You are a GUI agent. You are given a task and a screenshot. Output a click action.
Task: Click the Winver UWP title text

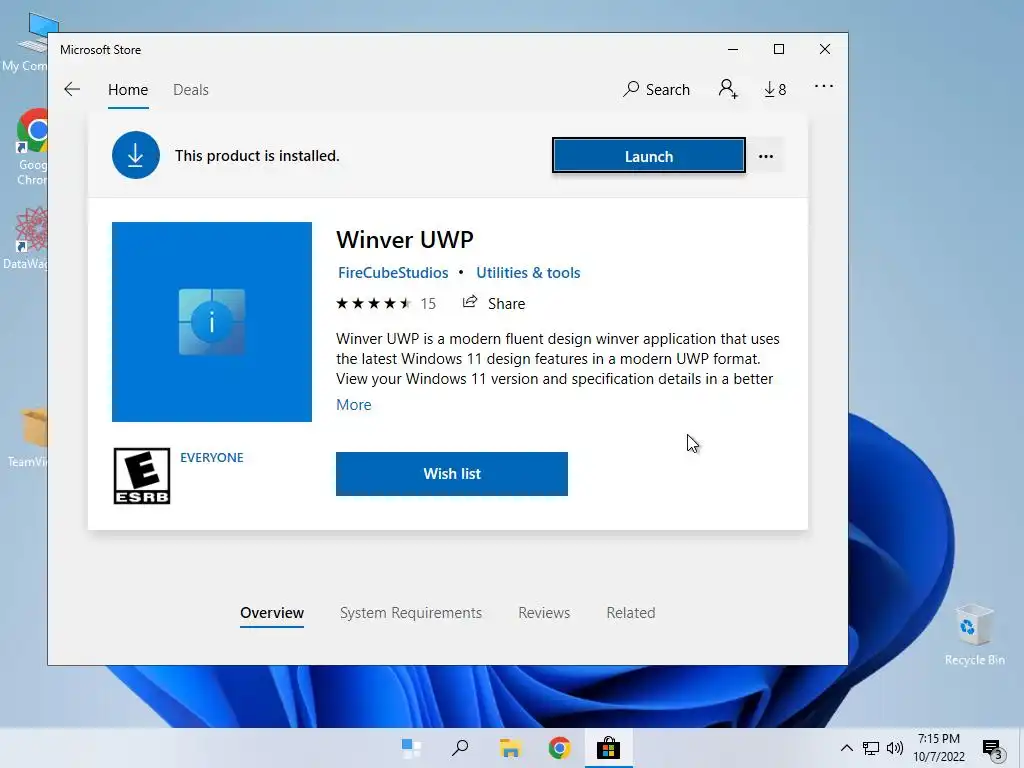(405, 240)
